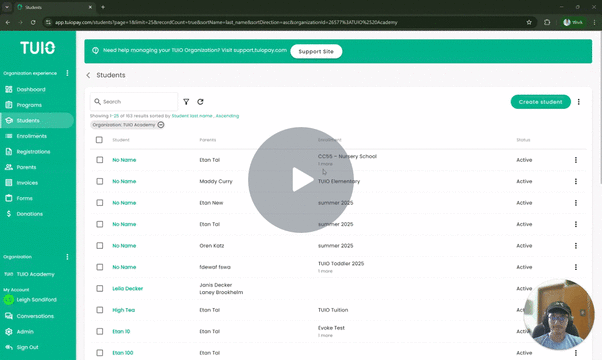Viewport: 602px width, 360px height.
Task: Select checkbox for fdewaf fswa row
Action: tap(99, 267)
